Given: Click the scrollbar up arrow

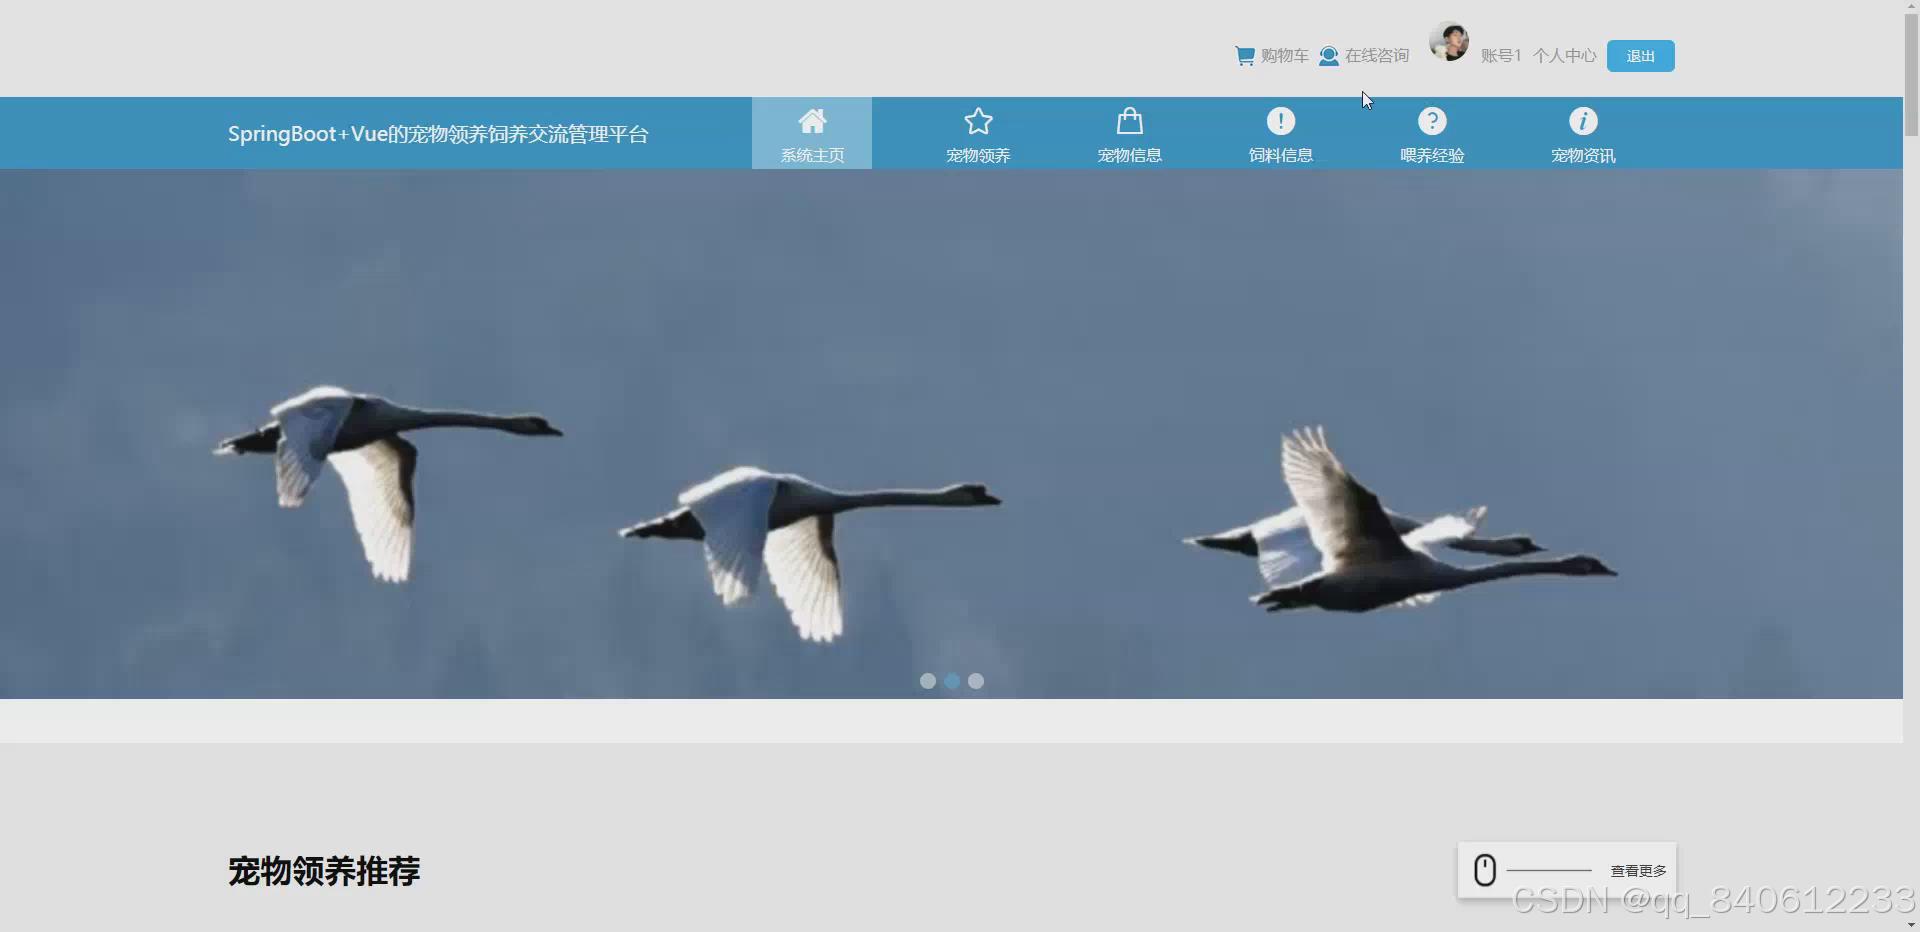Looking at the screenshot, I should click(x=1911, y=6).
